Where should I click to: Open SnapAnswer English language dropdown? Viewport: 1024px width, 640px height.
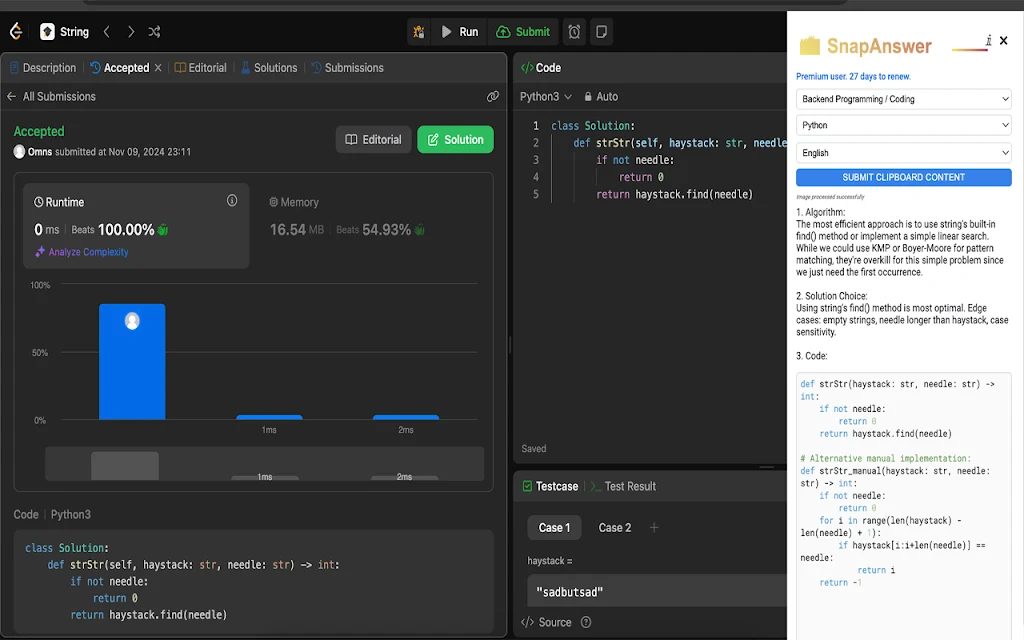point(904,153)
